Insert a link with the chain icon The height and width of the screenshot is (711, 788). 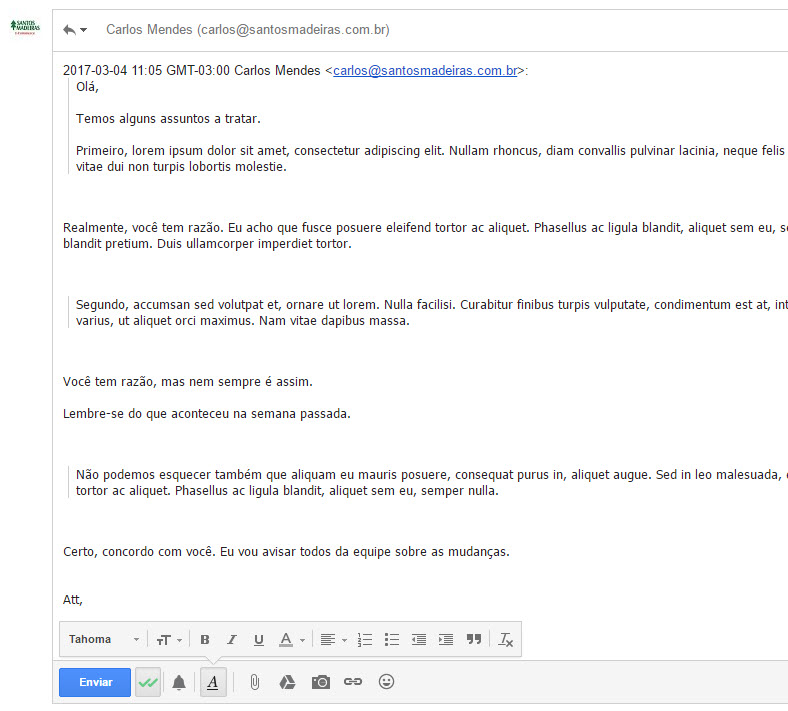tap(353, 682)
